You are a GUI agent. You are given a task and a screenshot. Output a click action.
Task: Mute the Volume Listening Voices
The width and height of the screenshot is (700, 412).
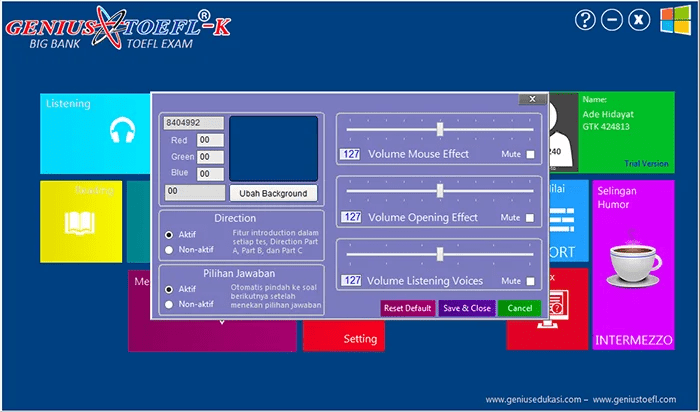point(530,281)
